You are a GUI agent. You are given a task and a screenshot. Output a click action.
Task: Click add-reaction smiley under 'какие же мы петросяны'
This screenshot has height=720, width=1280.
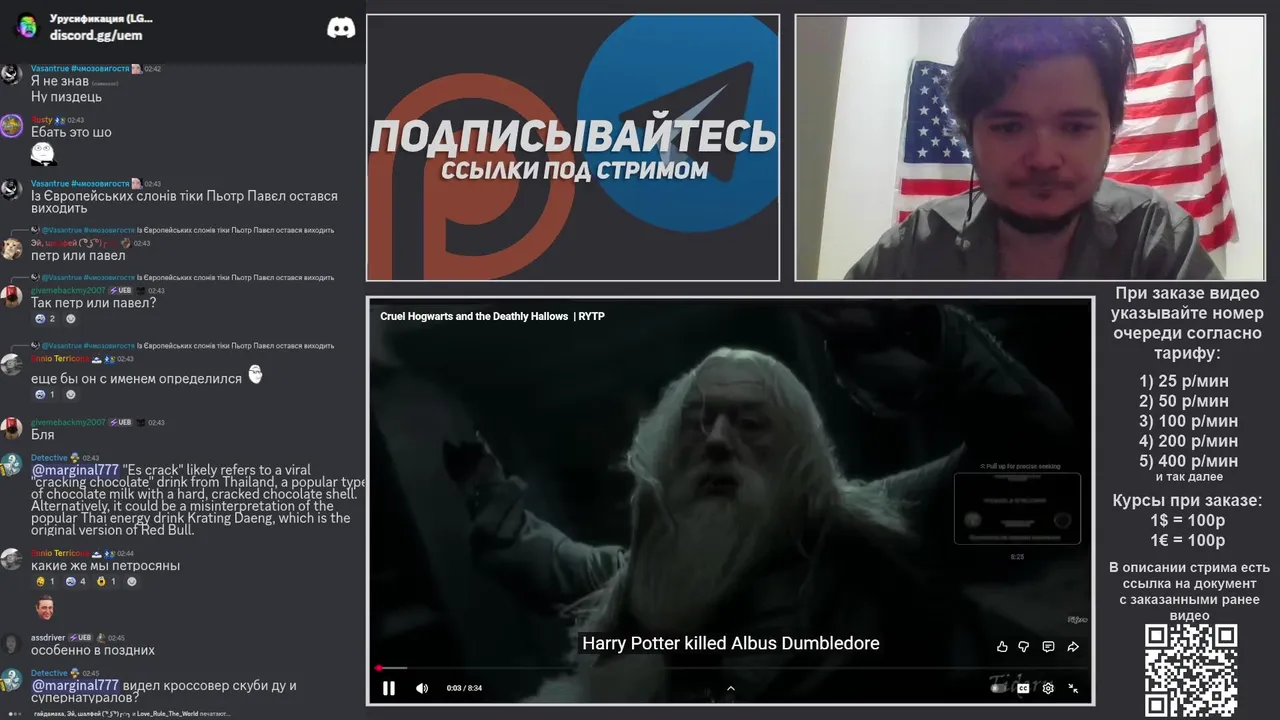(x=132, y=581)
